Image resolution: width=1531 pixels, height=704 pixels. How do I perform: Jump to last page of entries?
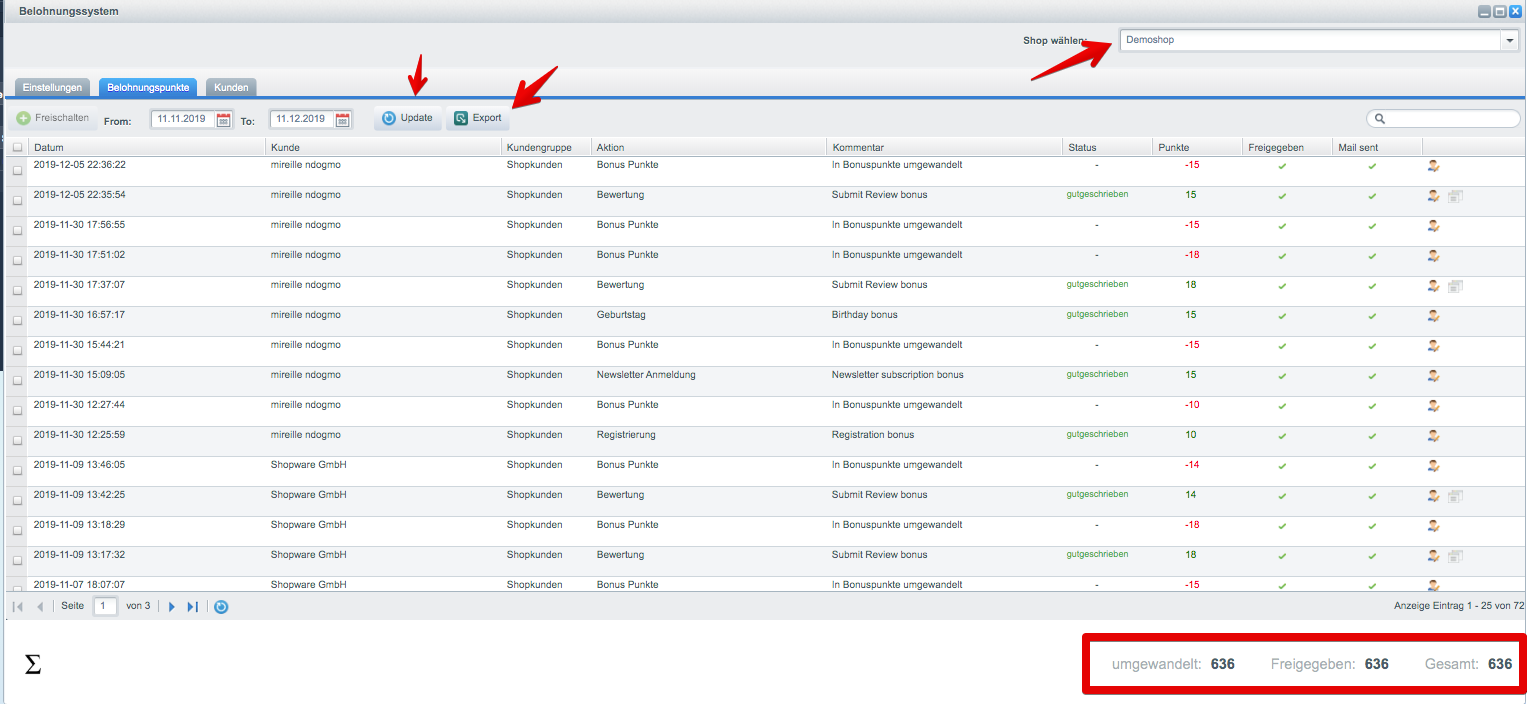point(193,606)
